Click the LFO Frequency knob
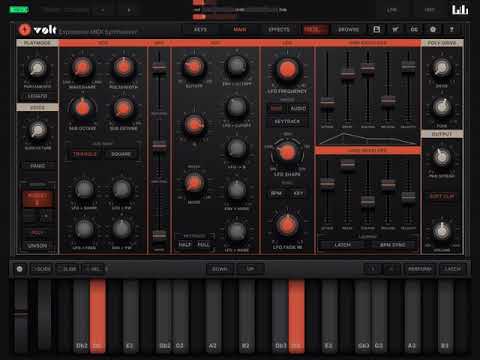Image resolution: width=480 pixels, height=360 pixels. point(287,70)
